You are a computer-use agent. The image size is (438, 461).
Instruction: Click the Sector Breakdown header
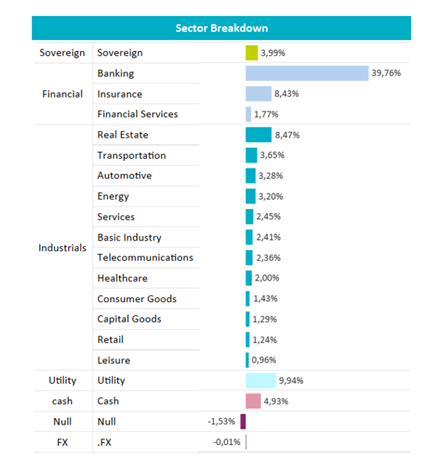(x=221, y=28)
